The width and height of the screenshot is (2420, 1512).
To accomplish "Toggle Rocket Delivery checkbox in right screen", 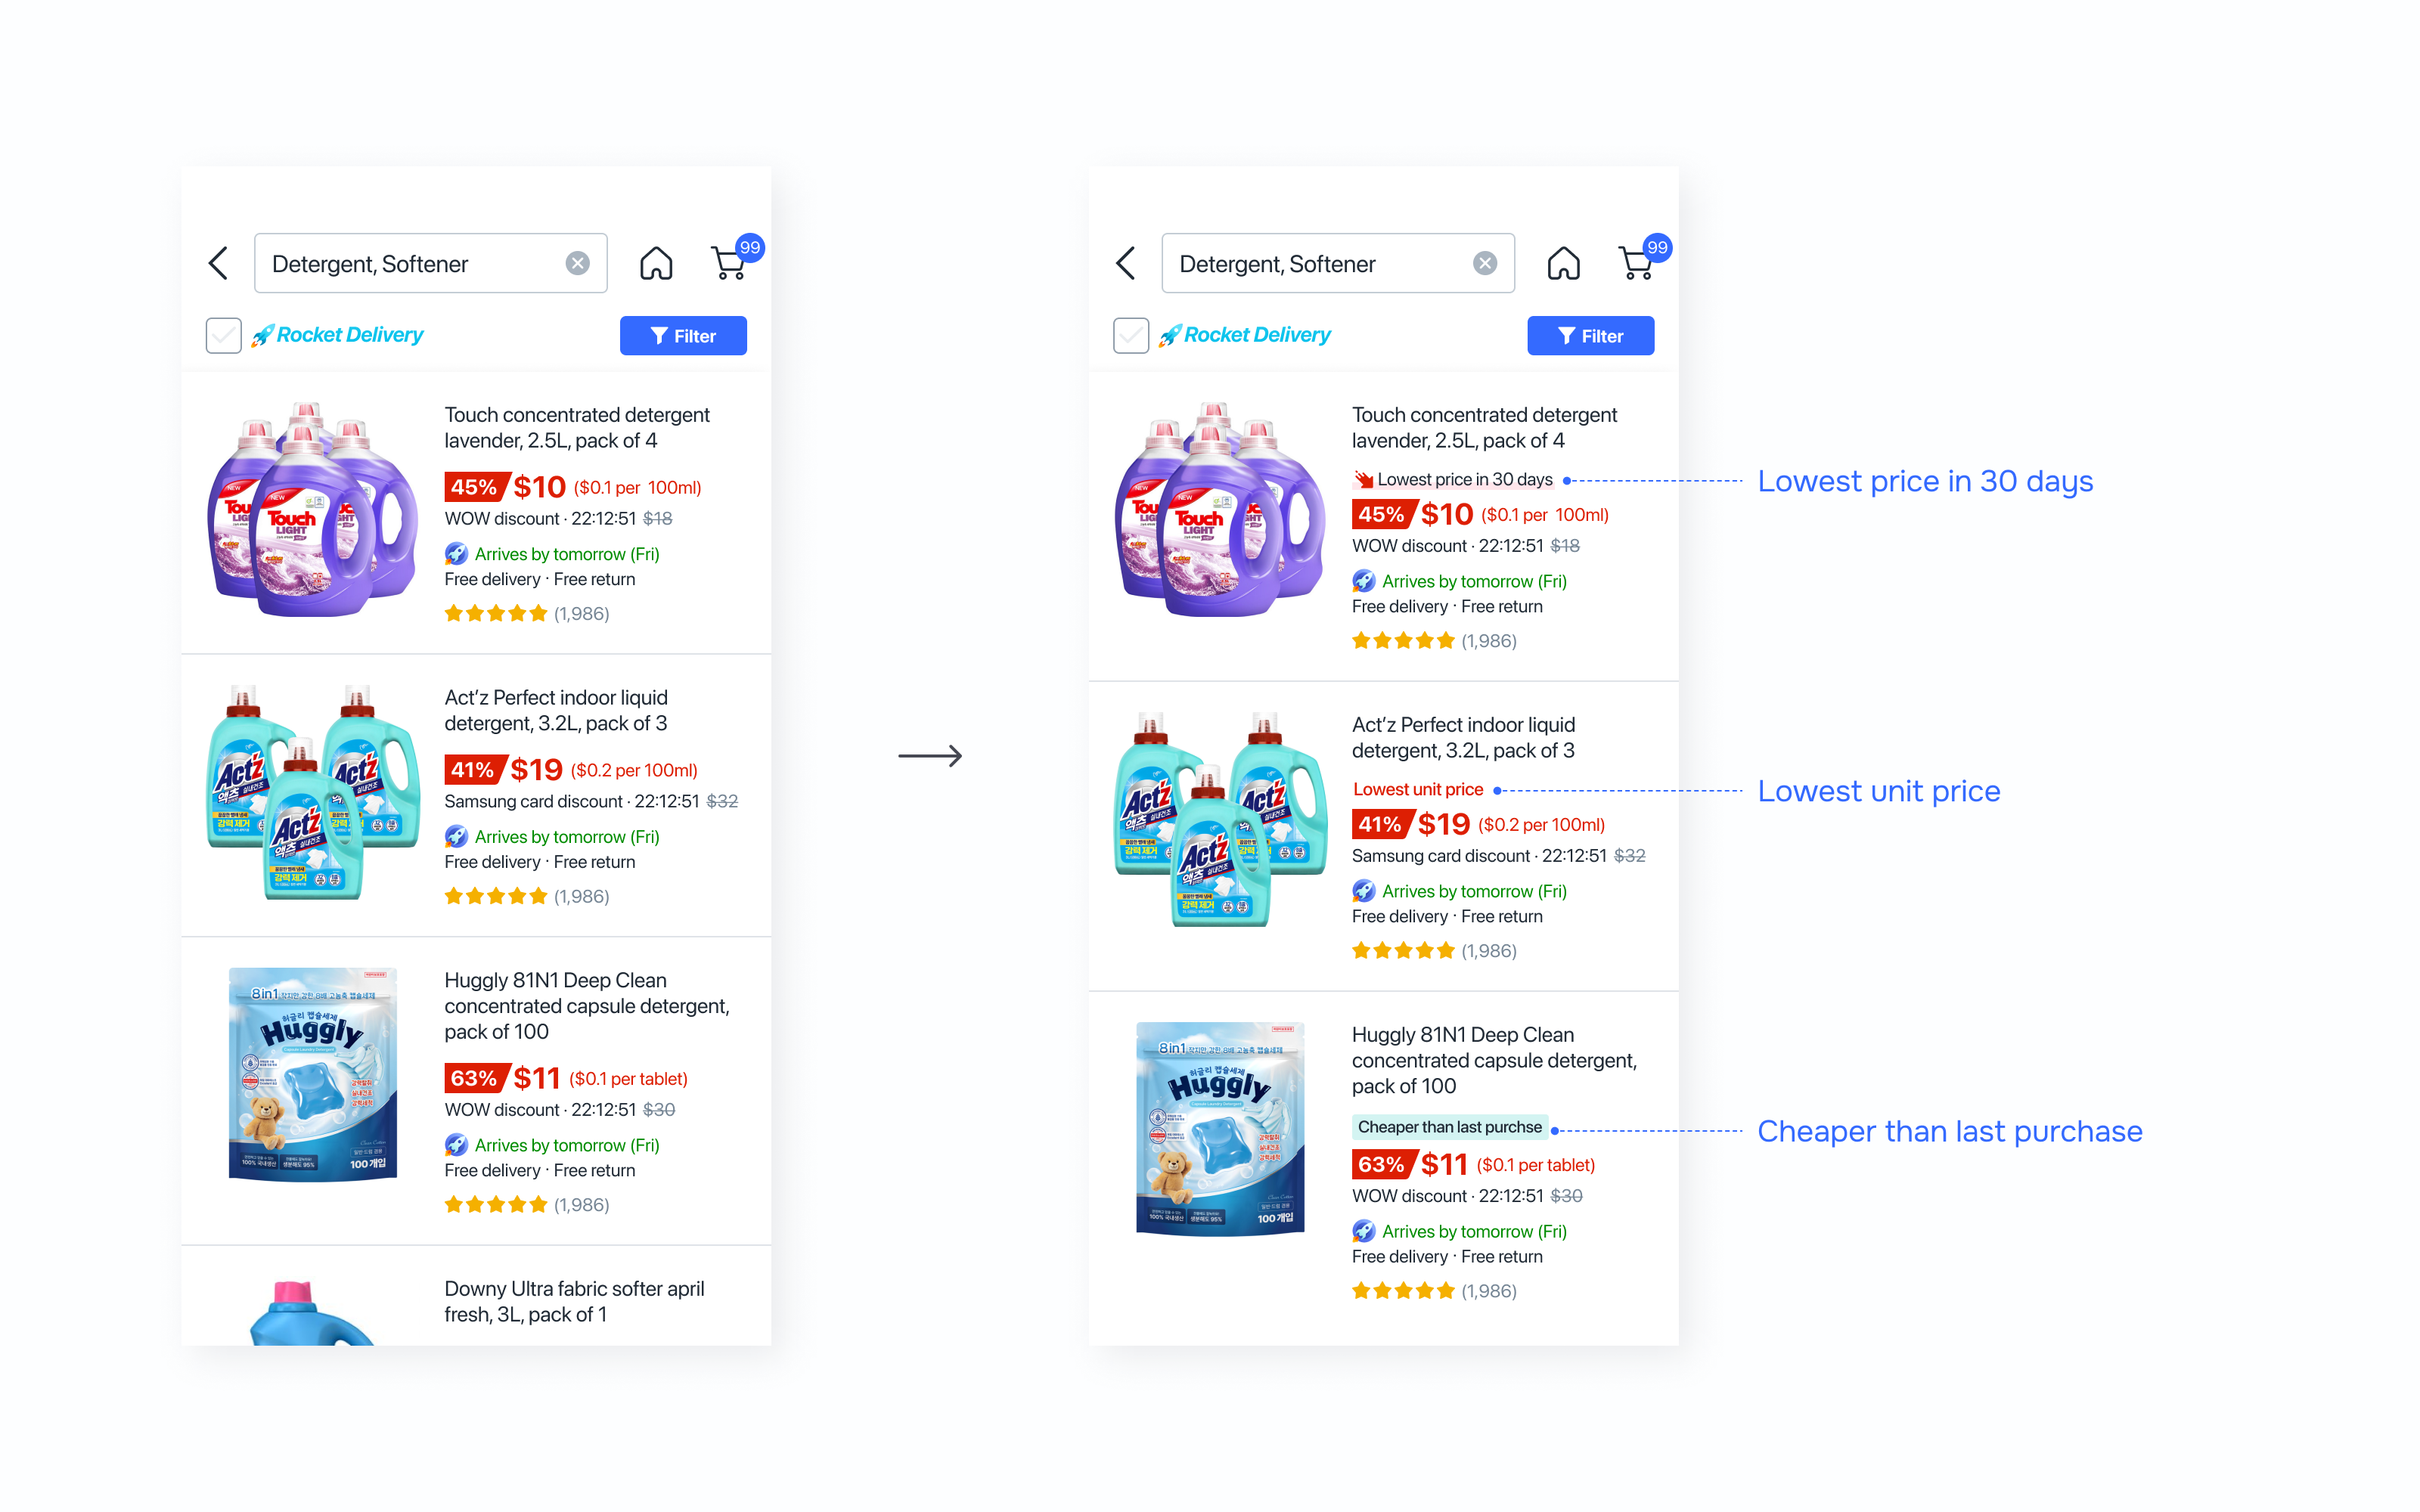I will coord(1131,335).
